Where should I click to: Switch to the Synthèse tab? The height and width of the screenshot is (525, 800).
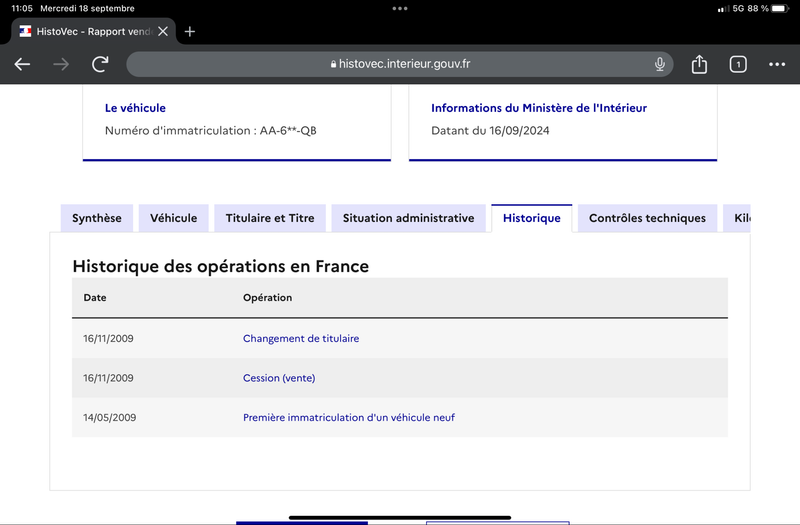pyautogui.click(x=97, y=218)
